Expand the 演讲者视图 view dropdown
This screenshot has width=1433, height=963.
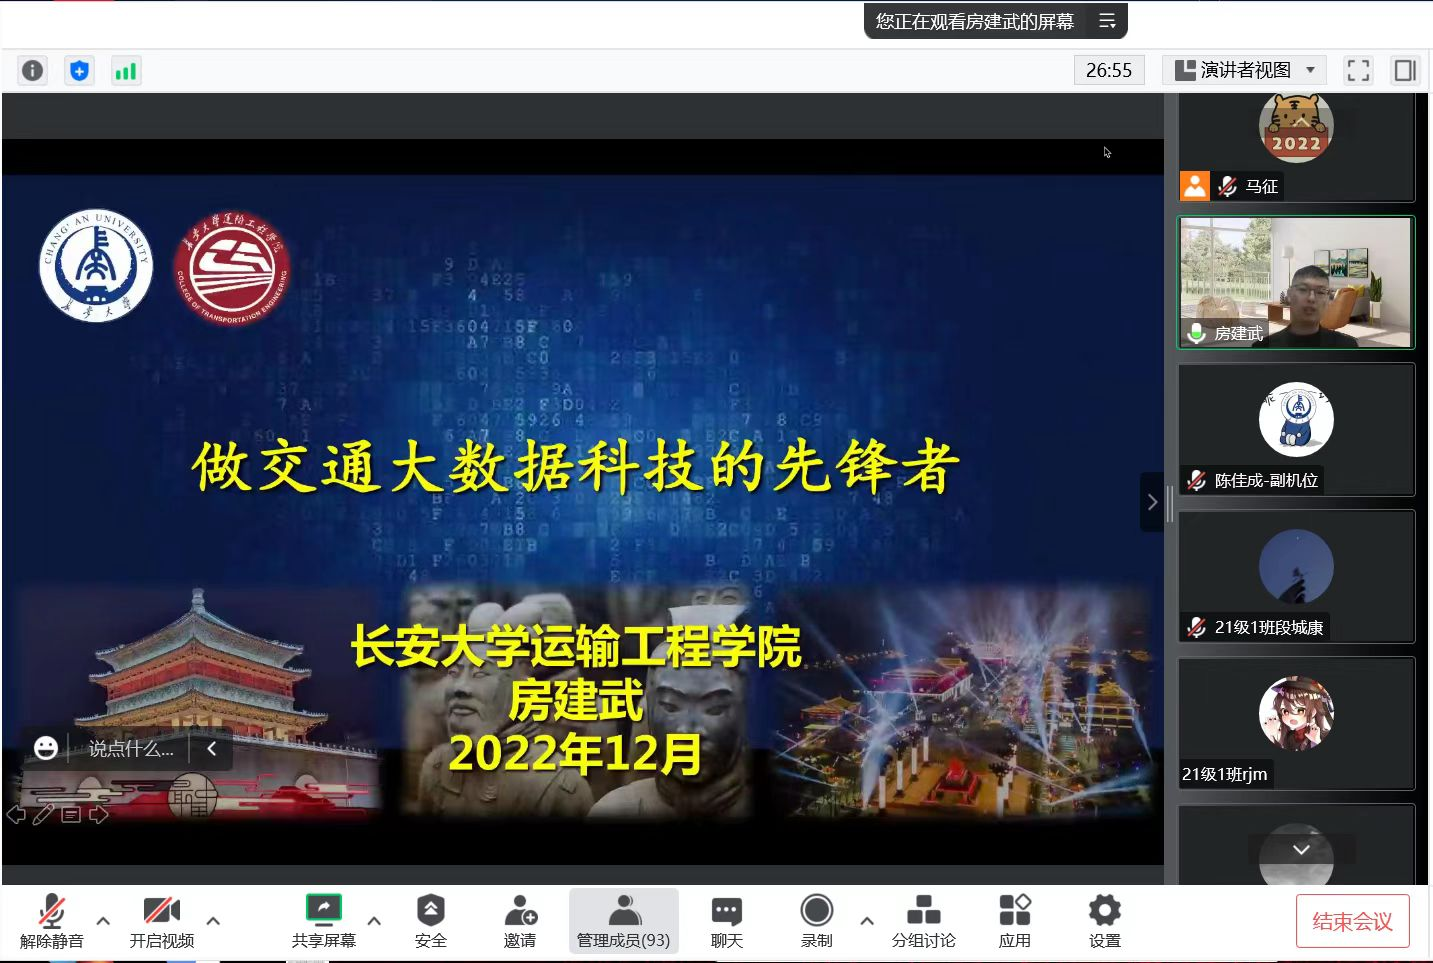click(1245, 70)
